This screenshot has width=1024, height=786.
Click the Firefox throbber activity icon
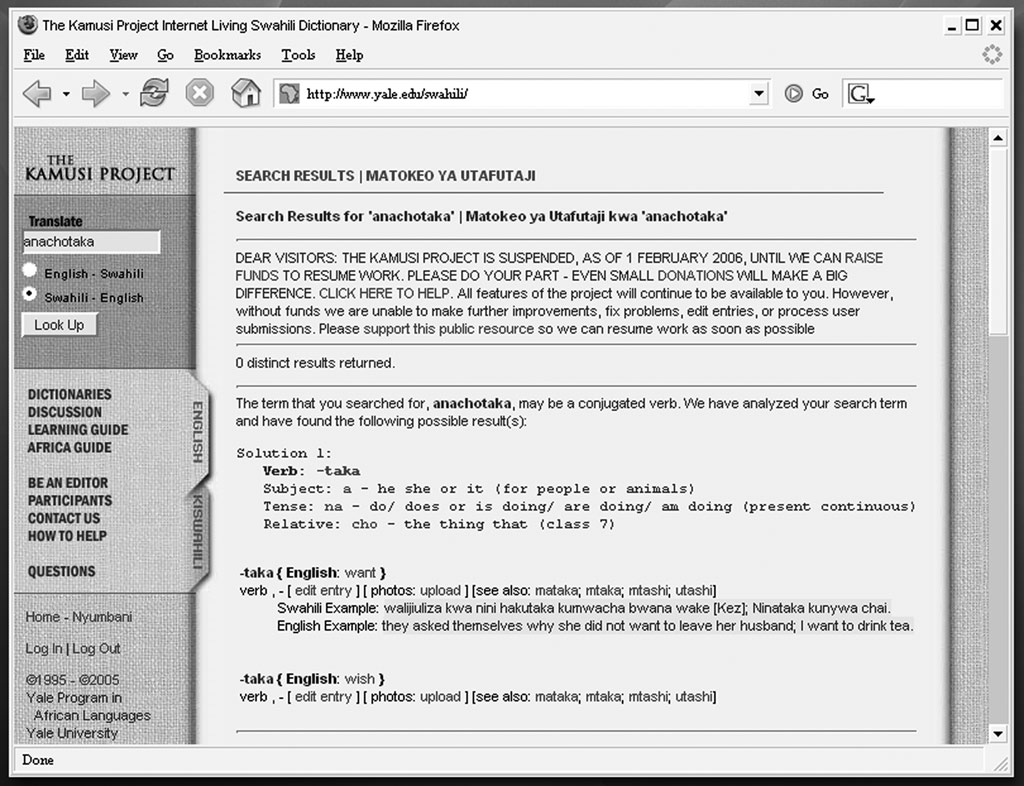pos(992,54)
